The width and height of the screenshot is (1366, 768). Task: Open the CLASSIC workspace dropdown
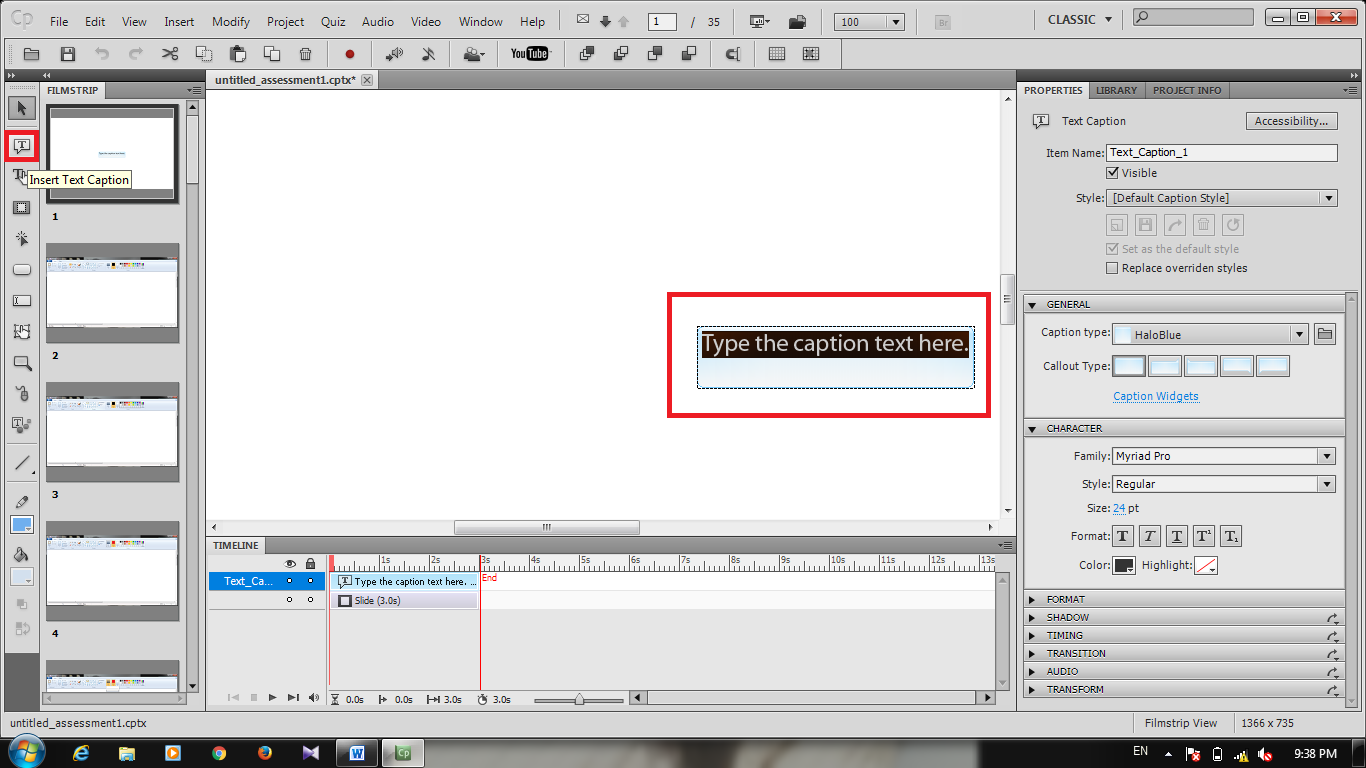[x=1079, y=20]
